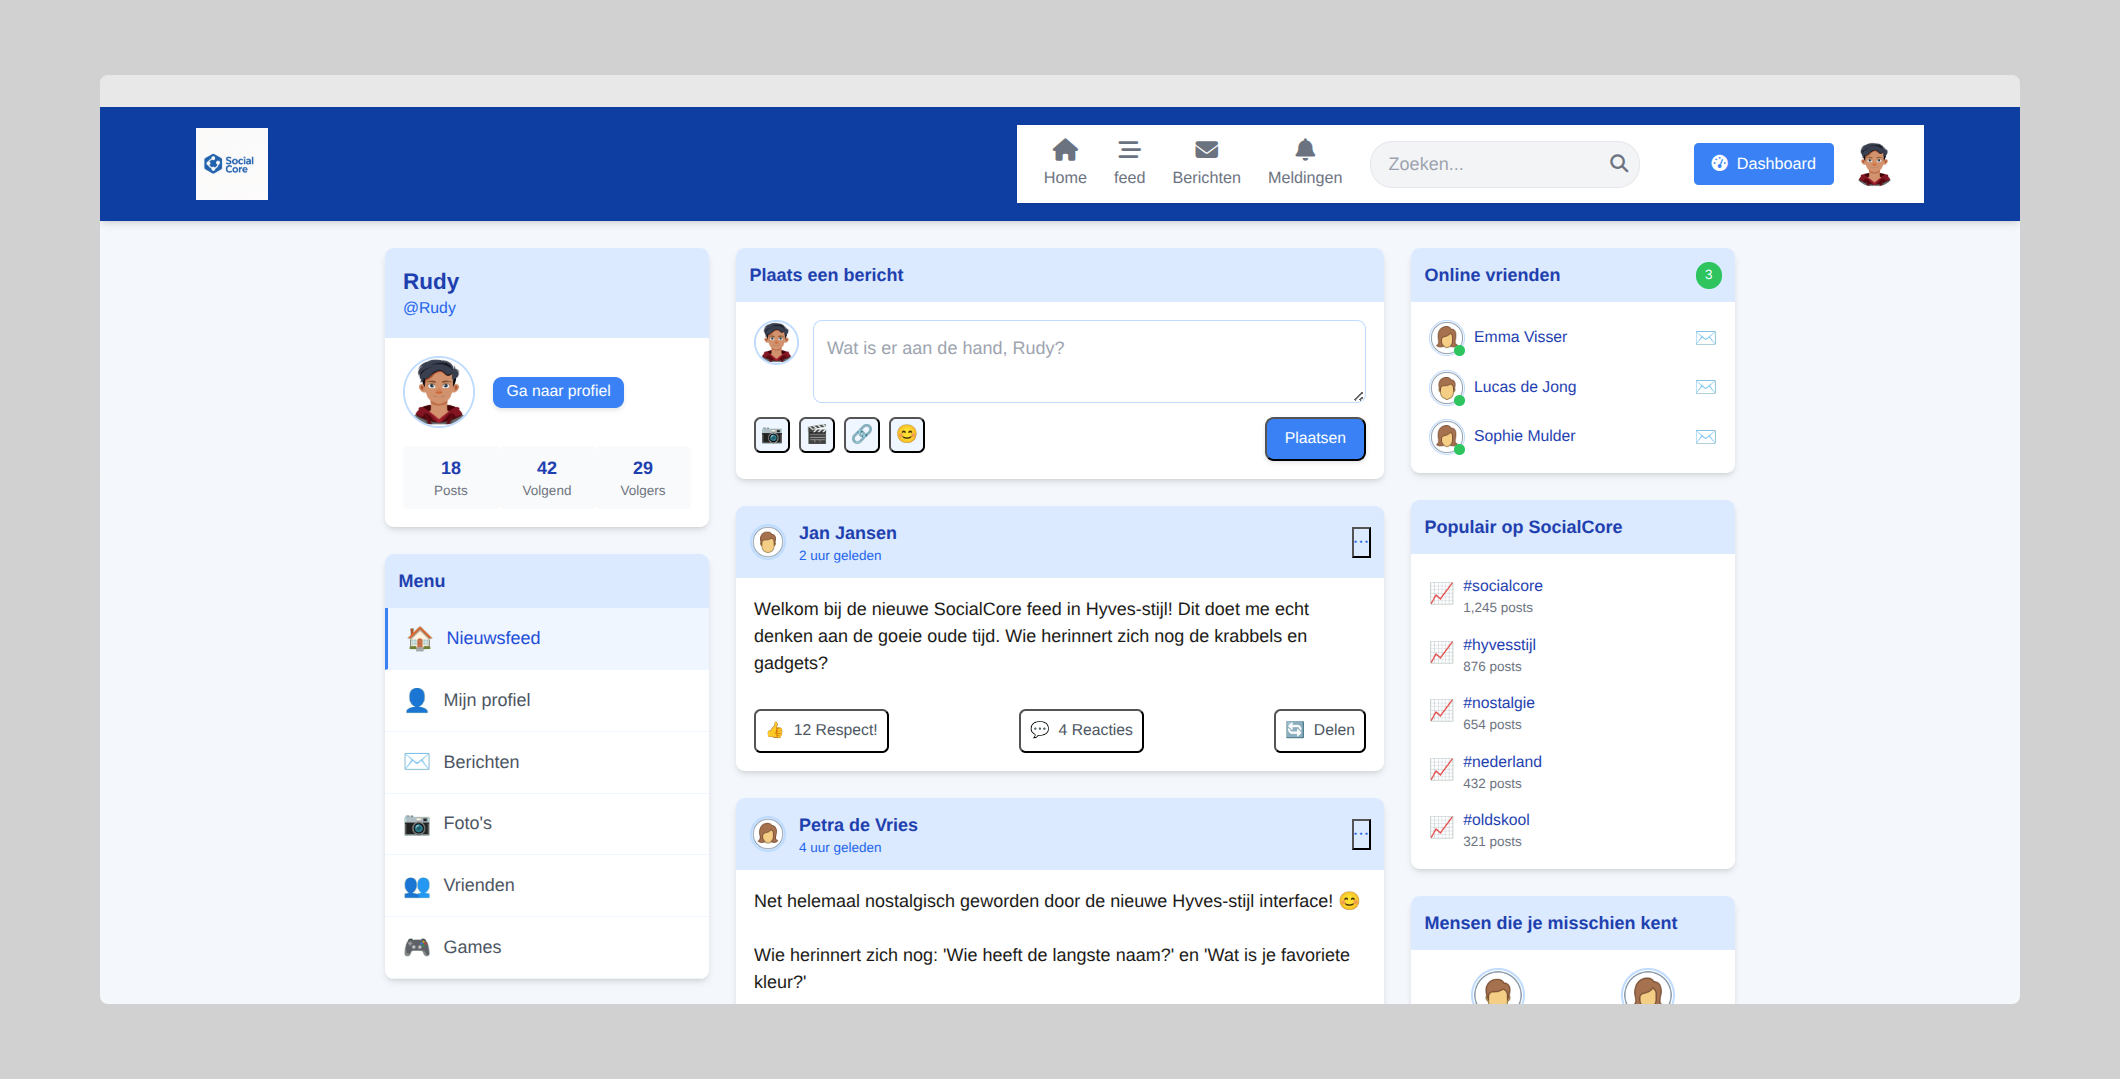Click the link attachment icon
The width and height of the screenshot is (2120, 1079).
pos(861,435)
